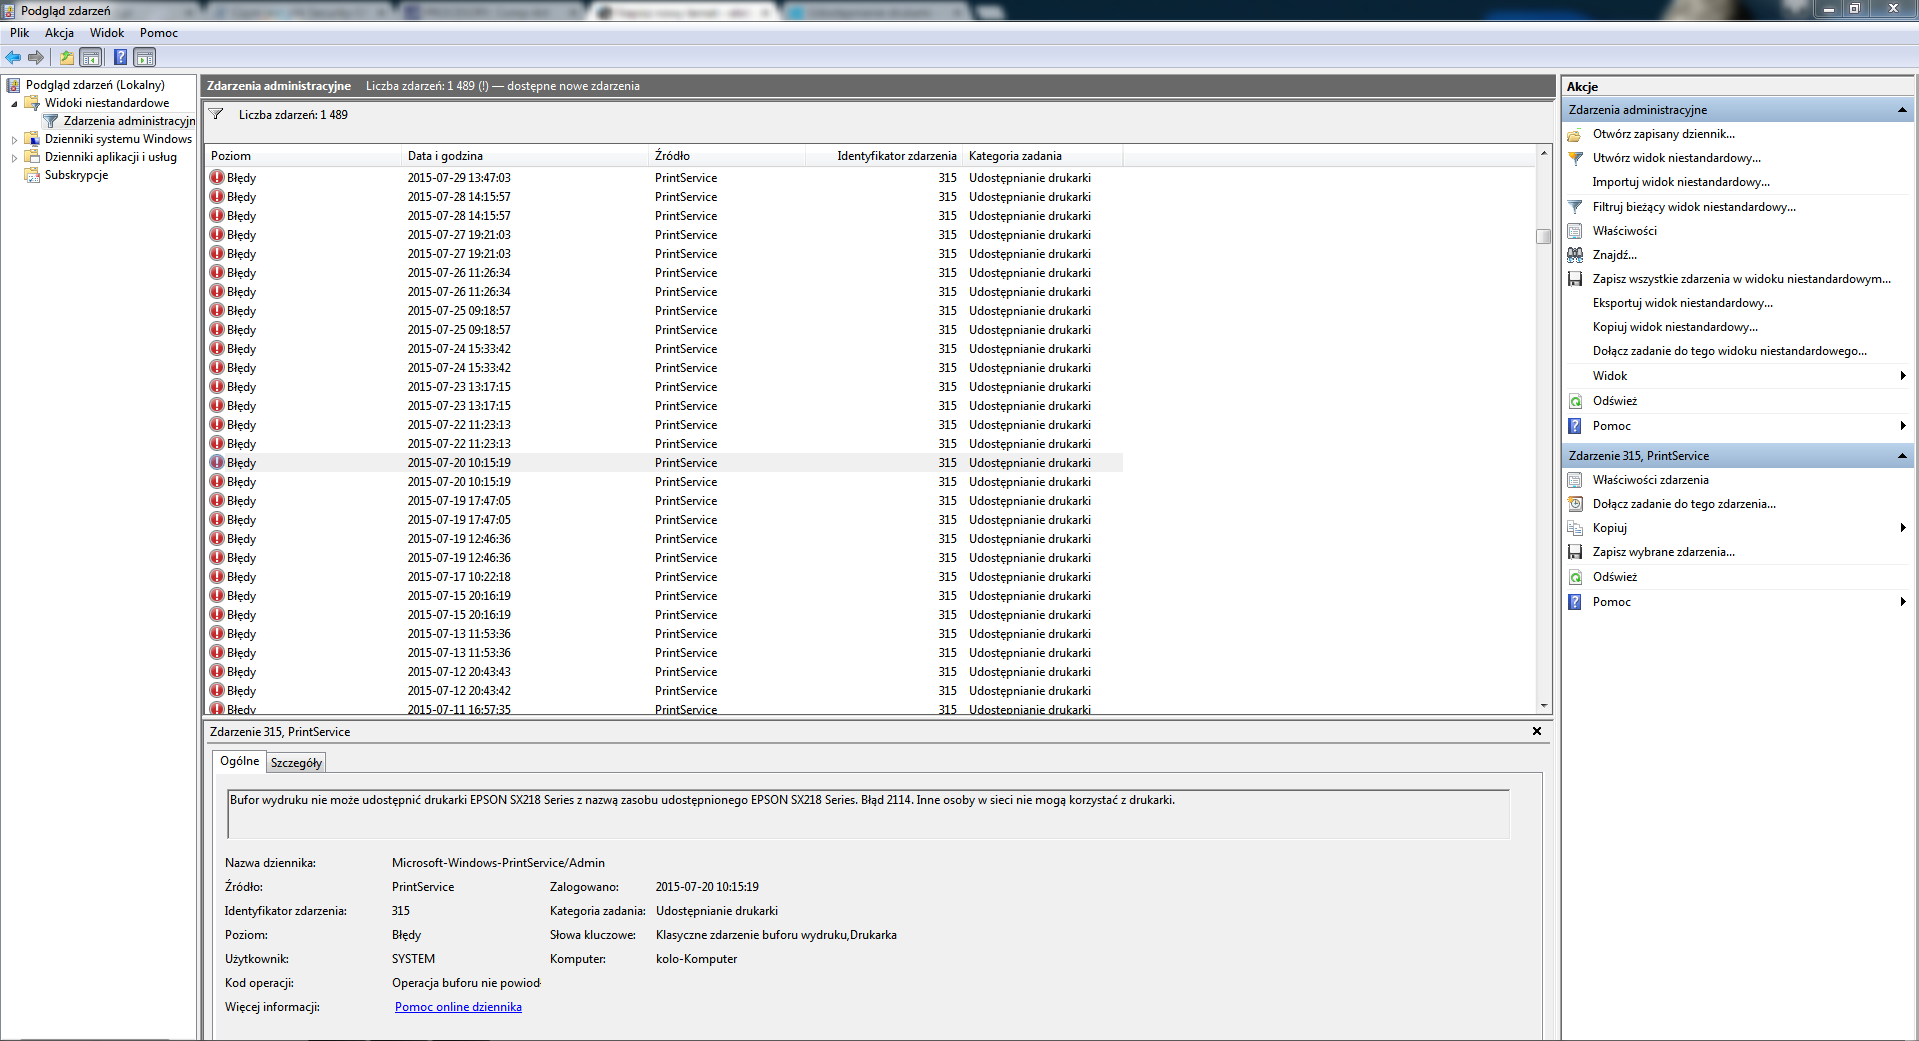Click the floppy disk icon for Zapisz wszystkie zdarzenia
Screen dimensions: 1919x1041
tap(1575, 279)
